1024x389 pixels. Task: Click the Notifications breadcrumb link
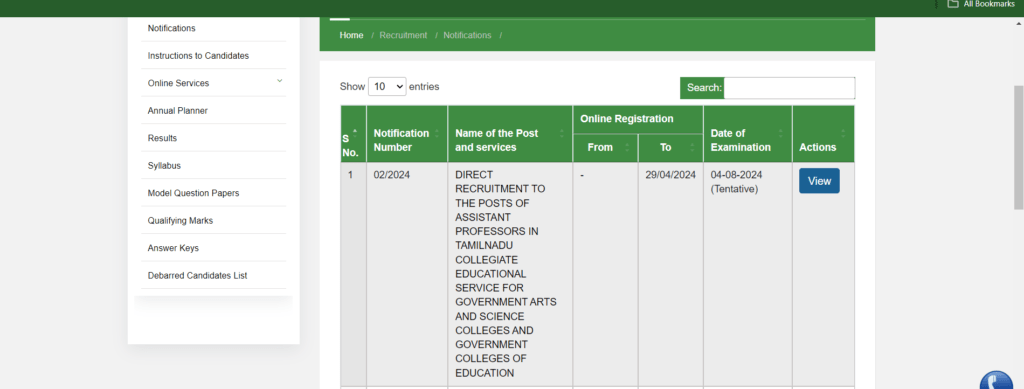pyautogui.click(x=467, y=35)
